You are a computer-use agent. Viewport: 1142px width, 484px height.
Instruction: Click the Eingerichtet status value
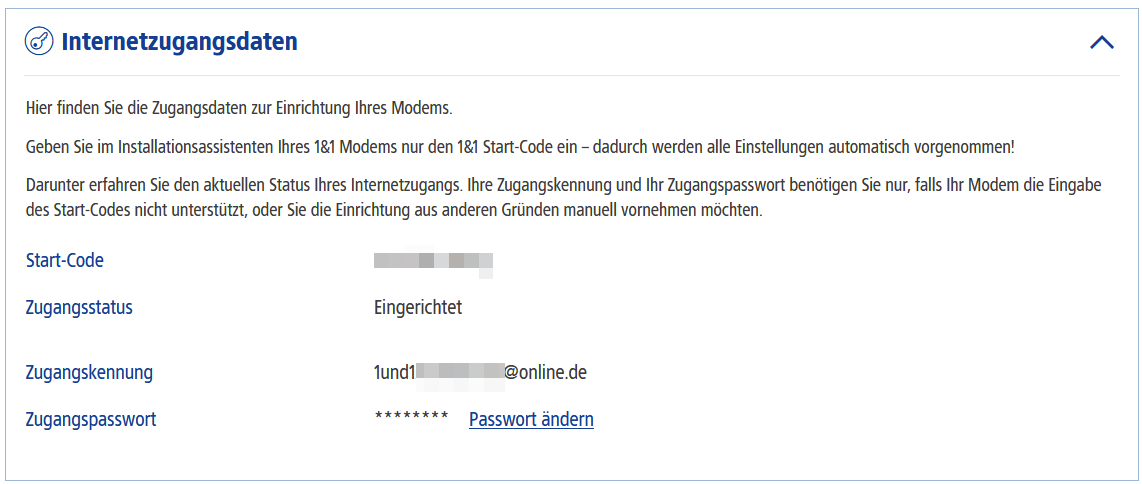[418, 308]
